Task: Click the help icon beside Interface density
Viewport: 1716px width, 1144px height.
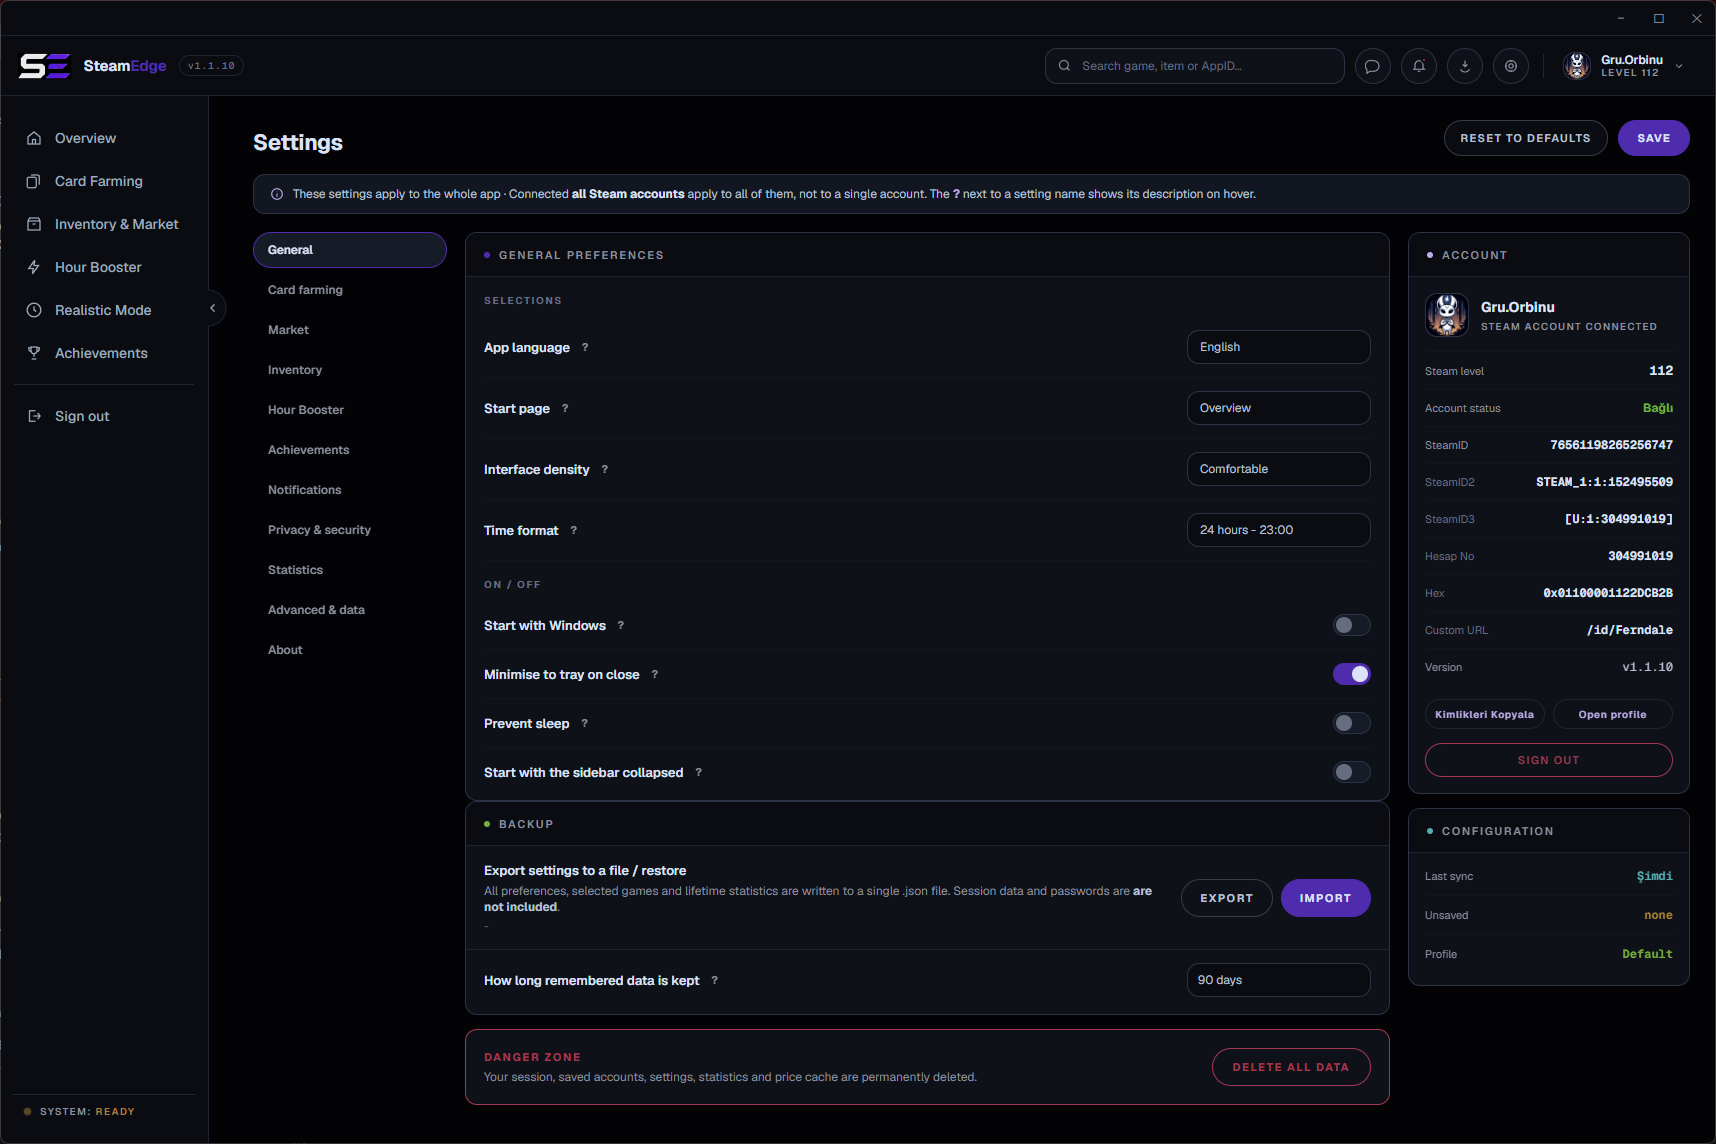Action: (x=605, y=469)
